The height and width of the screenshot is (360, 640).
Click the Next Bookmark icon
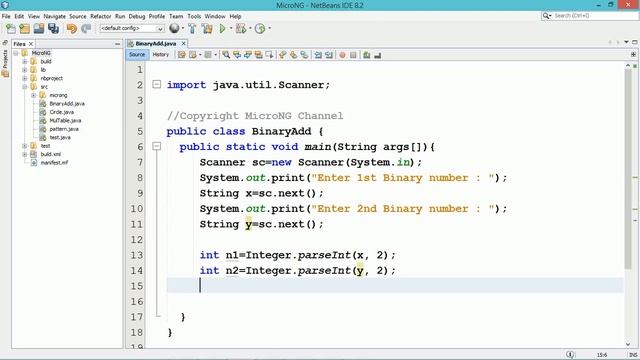pos(293,55)
